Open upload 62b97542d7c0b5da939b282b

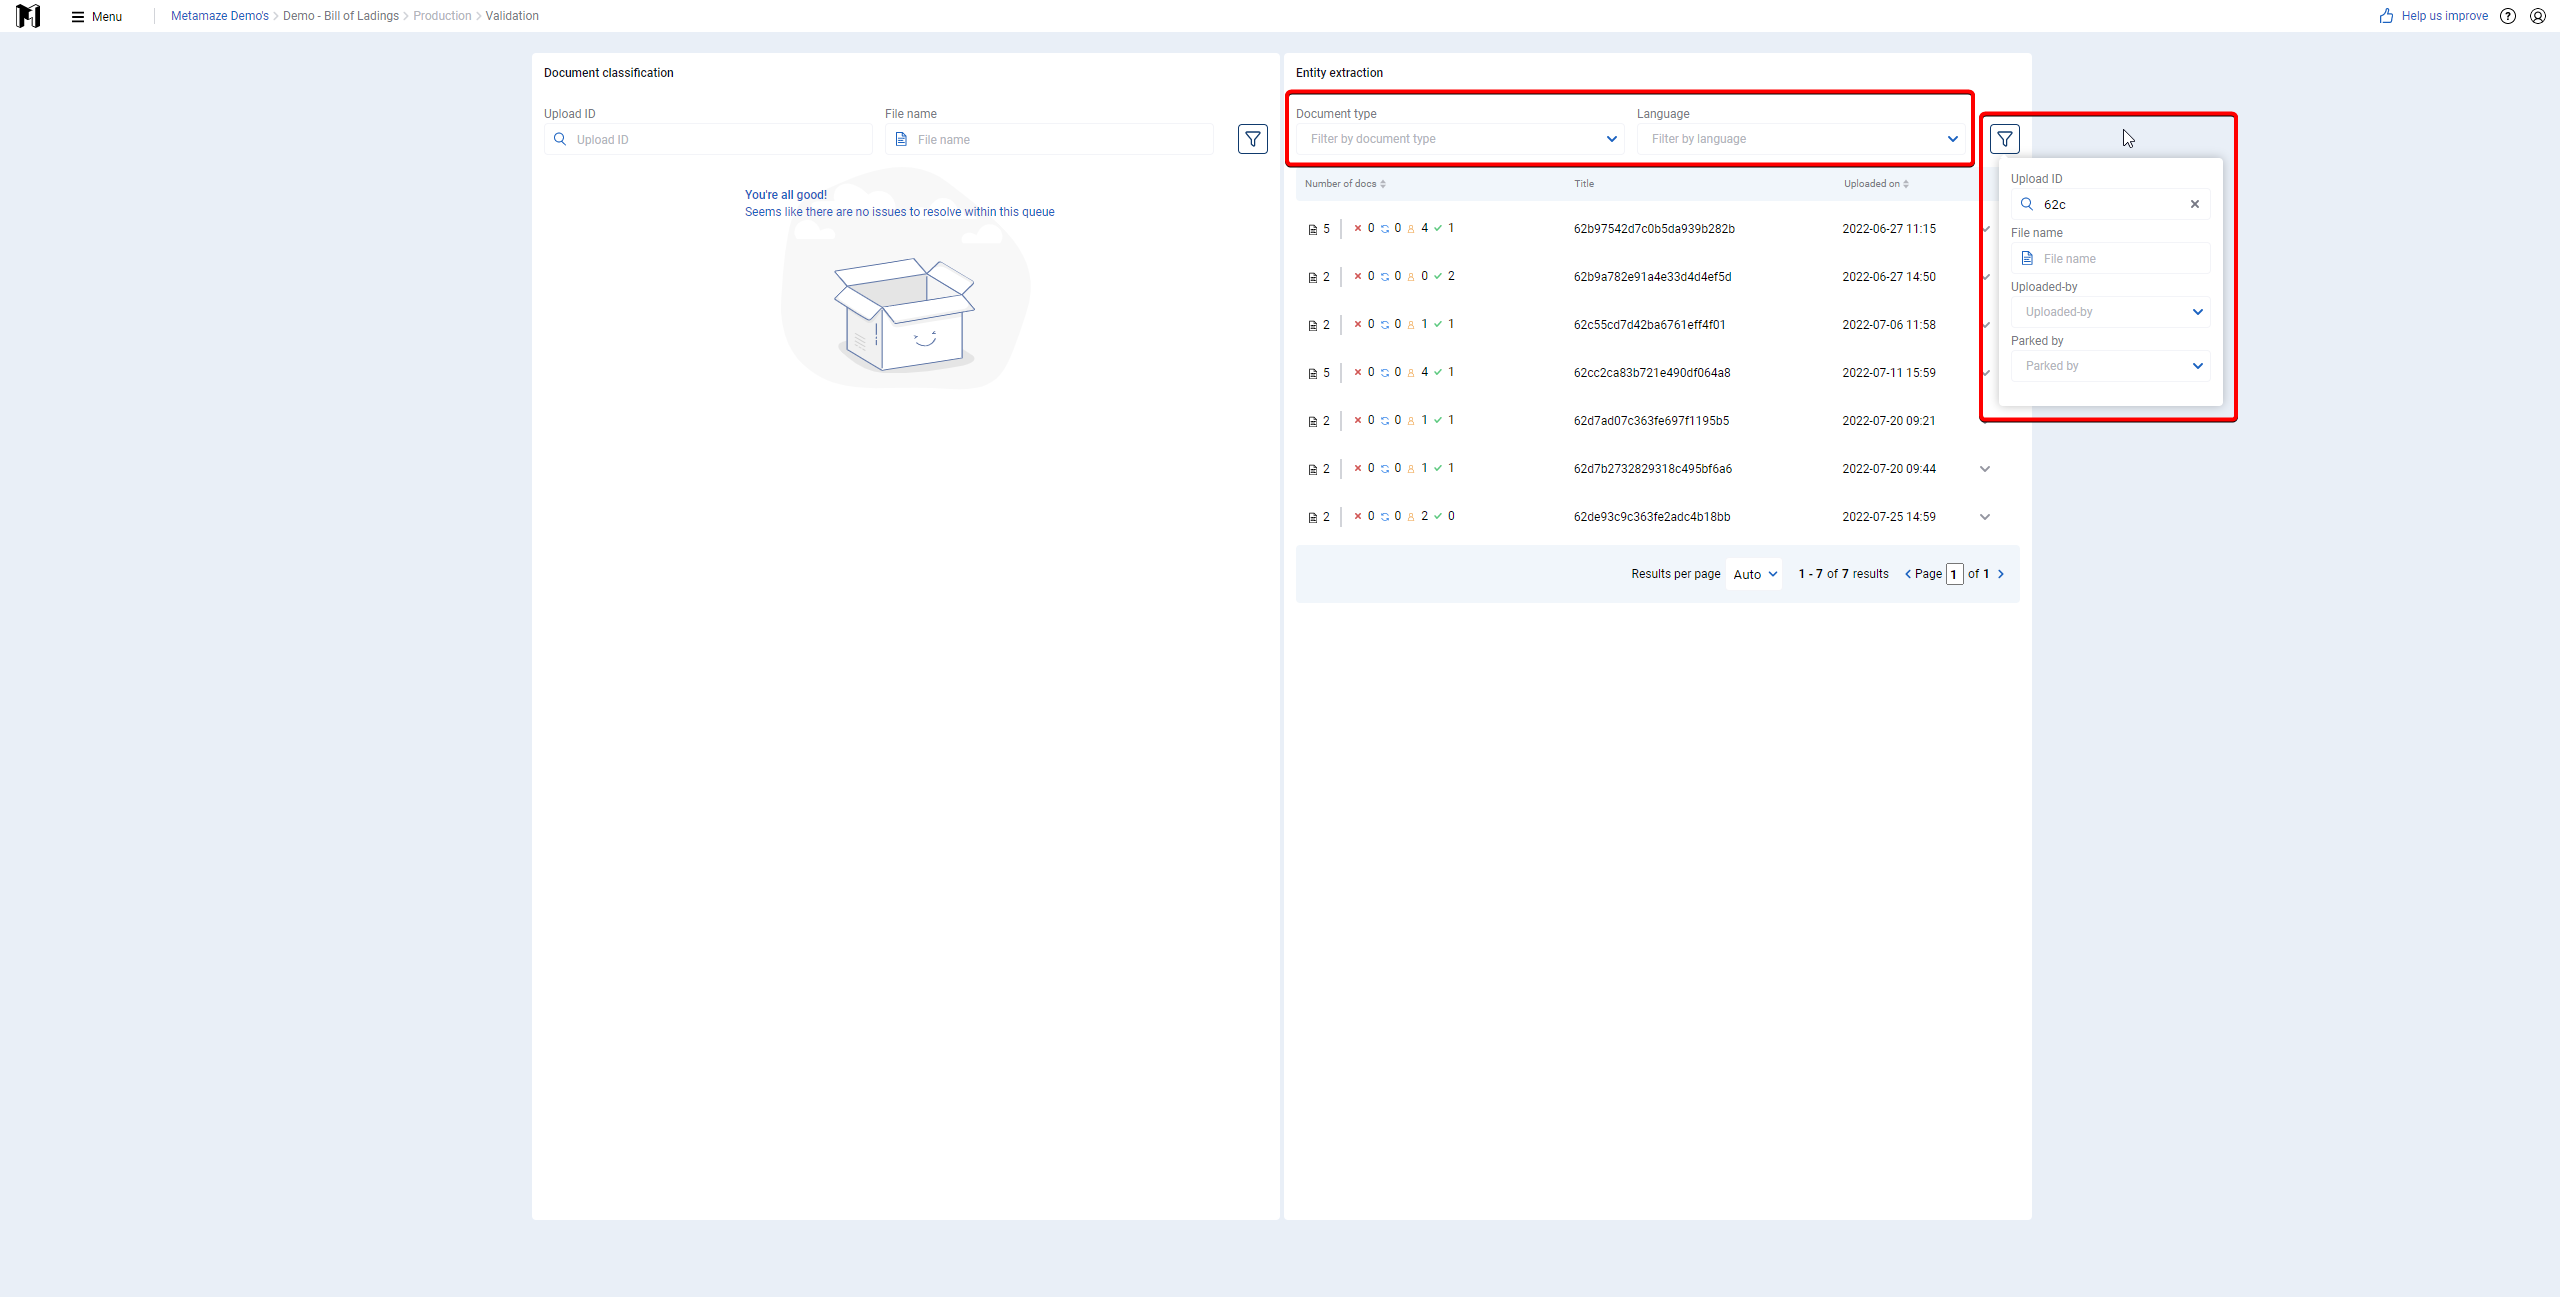(x=1654, y=229)
